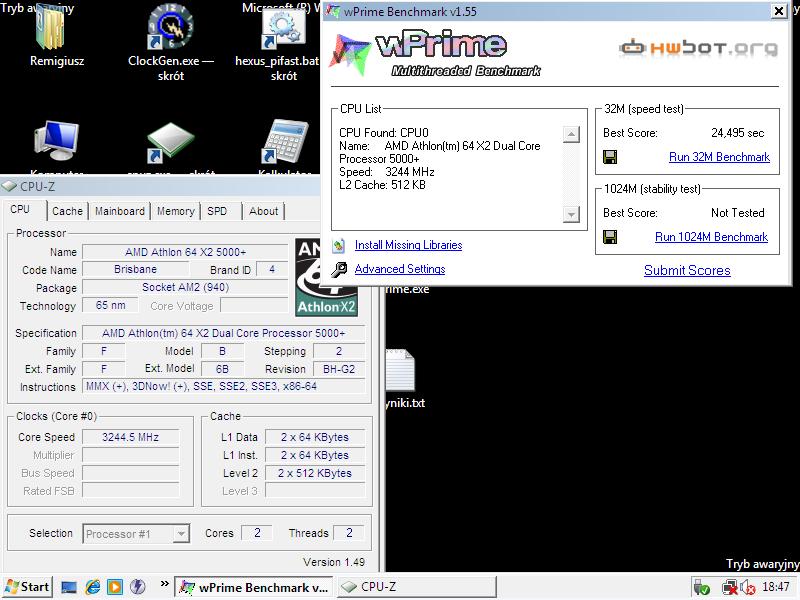Open the CPU-Z shortcut desktop icon
Viewport: 800px width, 600px height.
[x=170, y=142]
